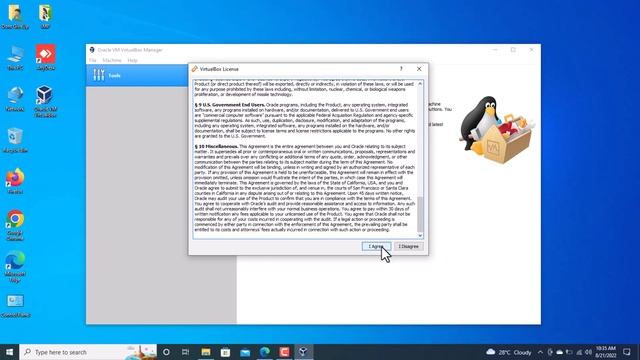Open Task View from the taskbar
The width and height of the screenshot is (640, 360).
(185, 352)
